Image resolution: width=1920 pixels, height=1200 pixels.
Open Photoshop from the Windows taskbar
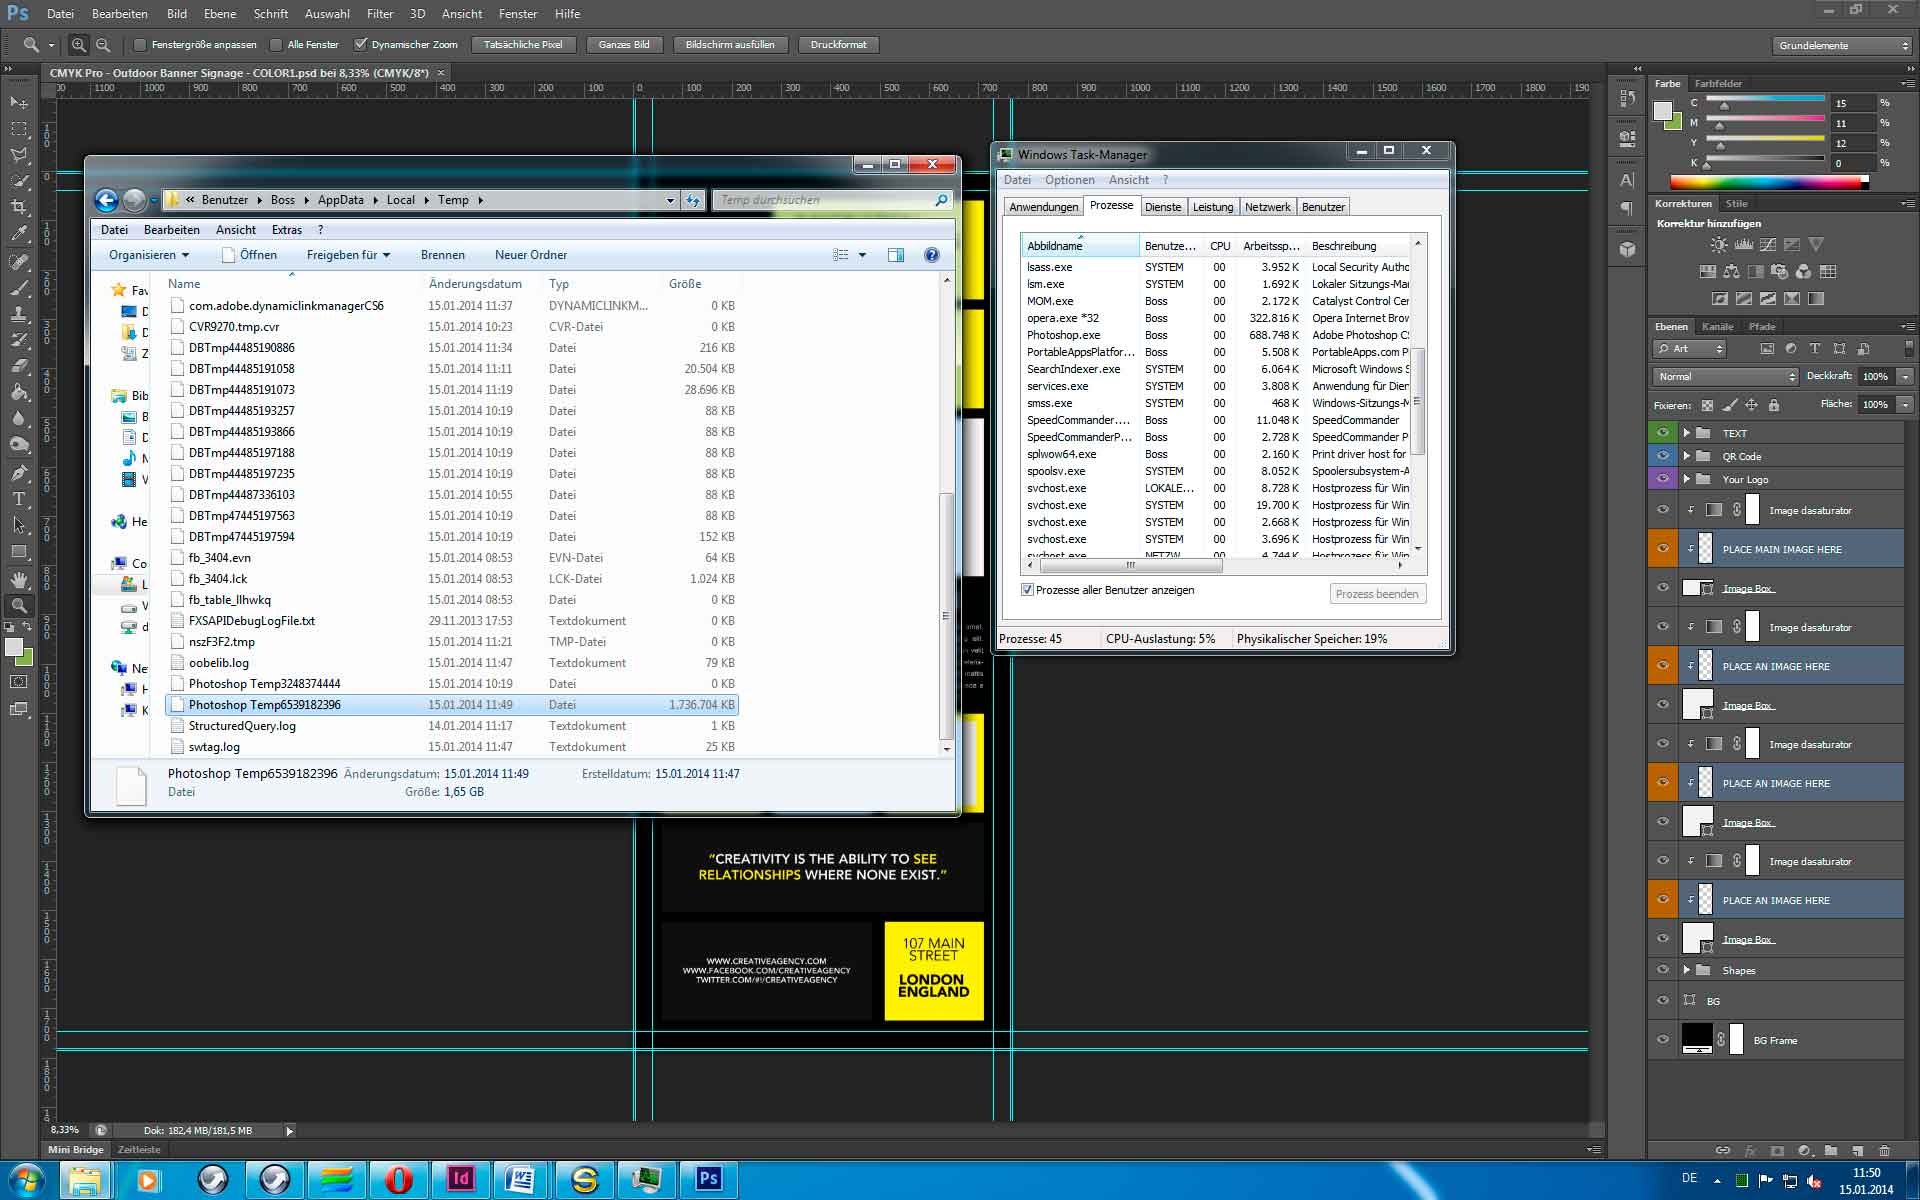708,1179
